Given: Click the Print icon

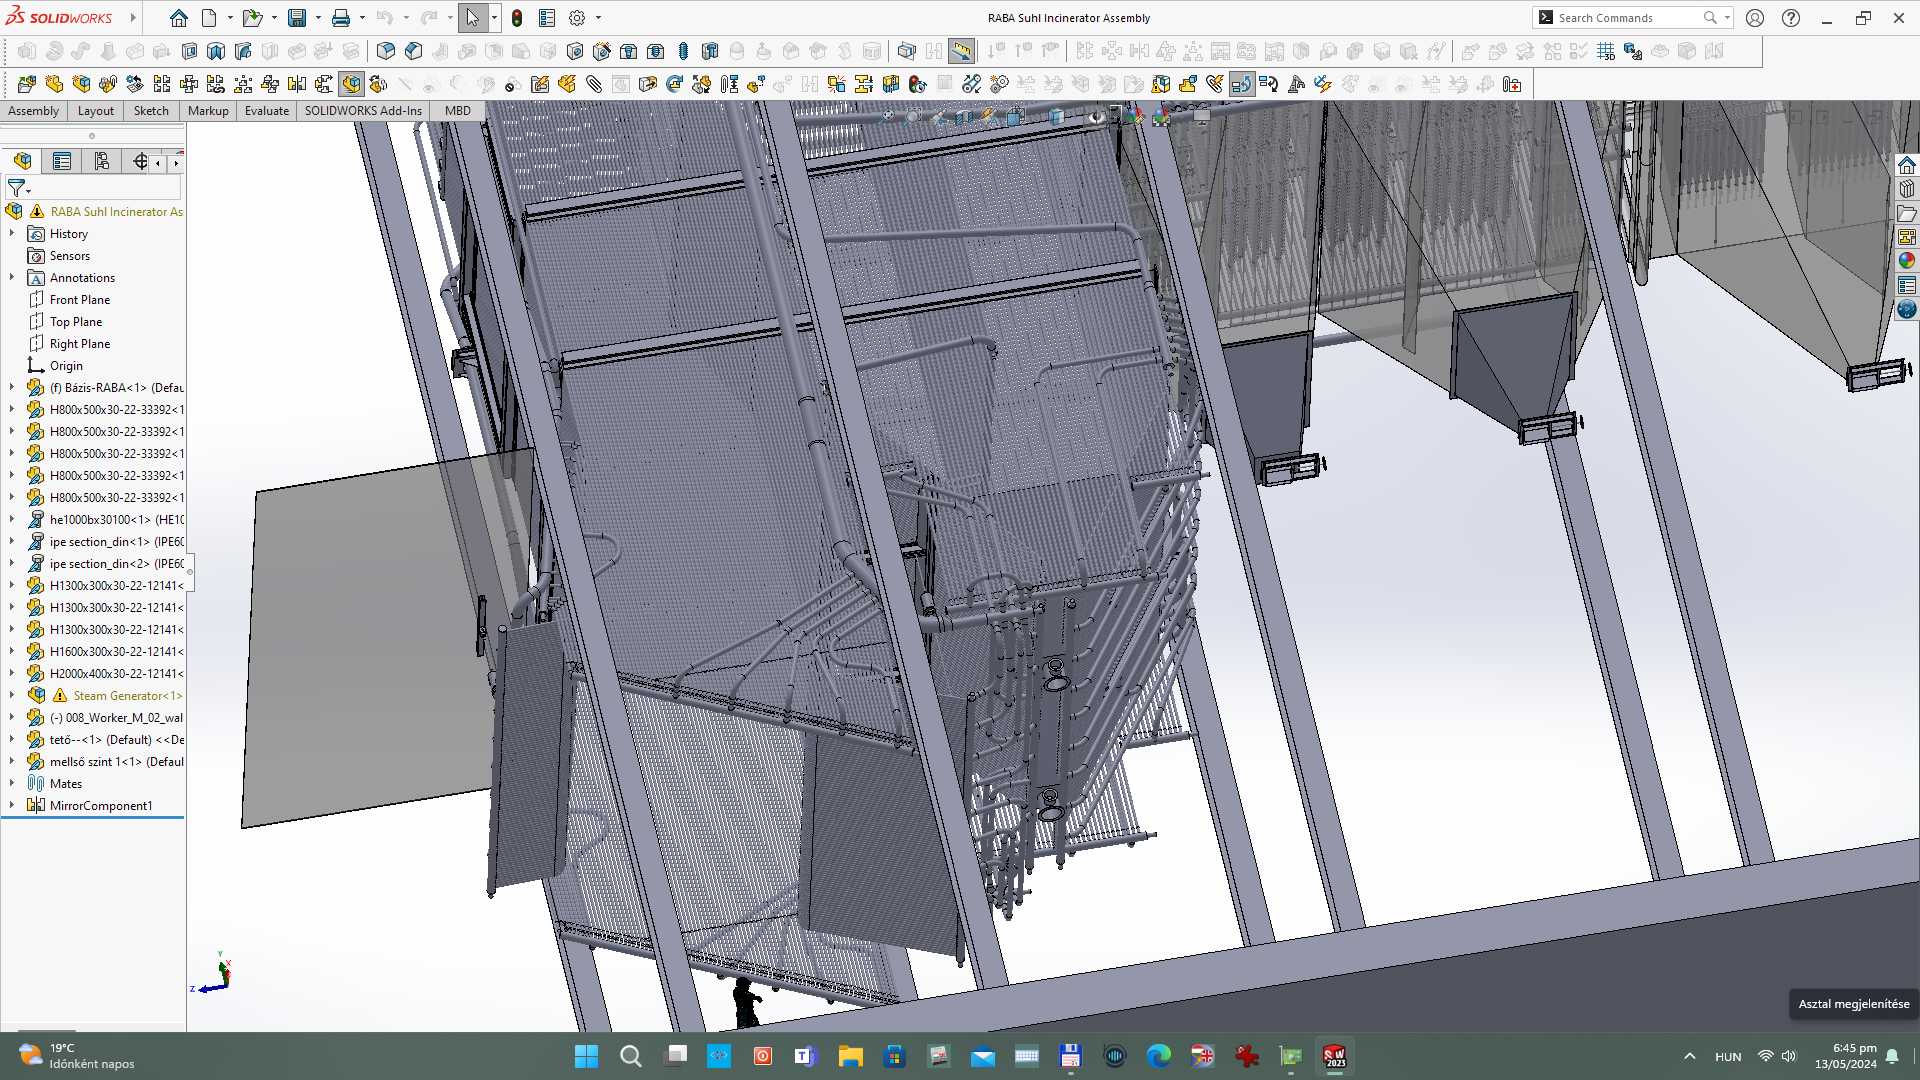Looking at the screenshot, I should (x=341, y=18).
